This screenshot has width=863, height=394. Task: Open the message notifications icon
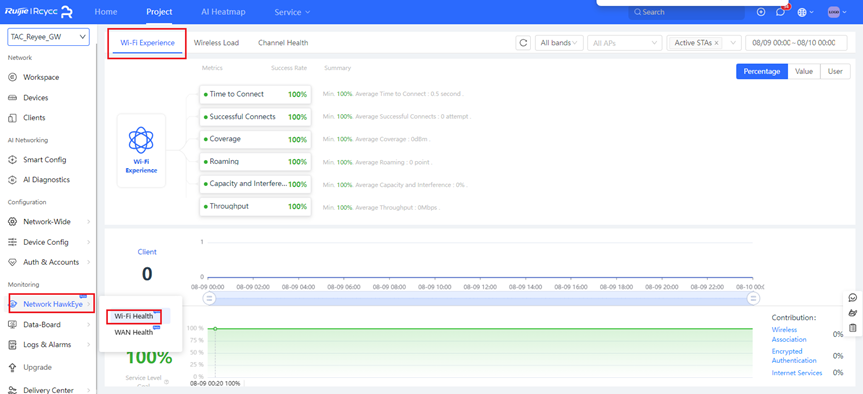[x=780, y=12]
